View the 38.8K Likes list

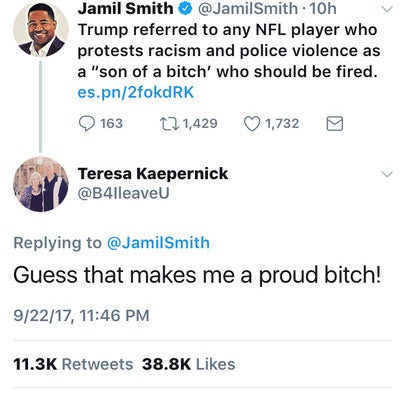(x=189, y=364)
